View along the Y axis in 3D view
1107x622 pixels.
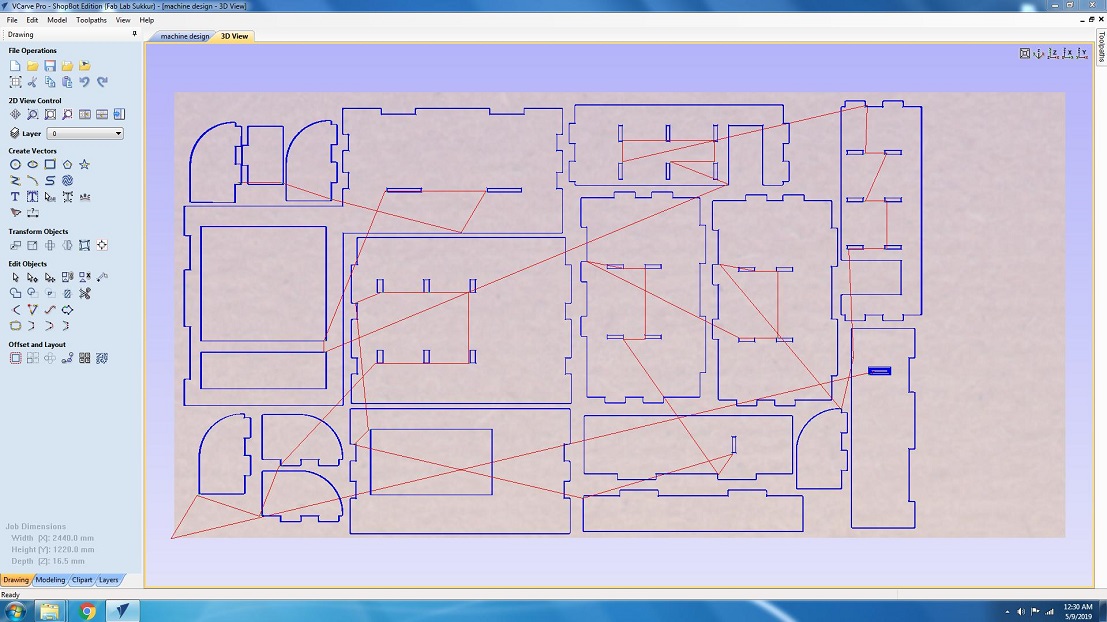[1082, 54]
